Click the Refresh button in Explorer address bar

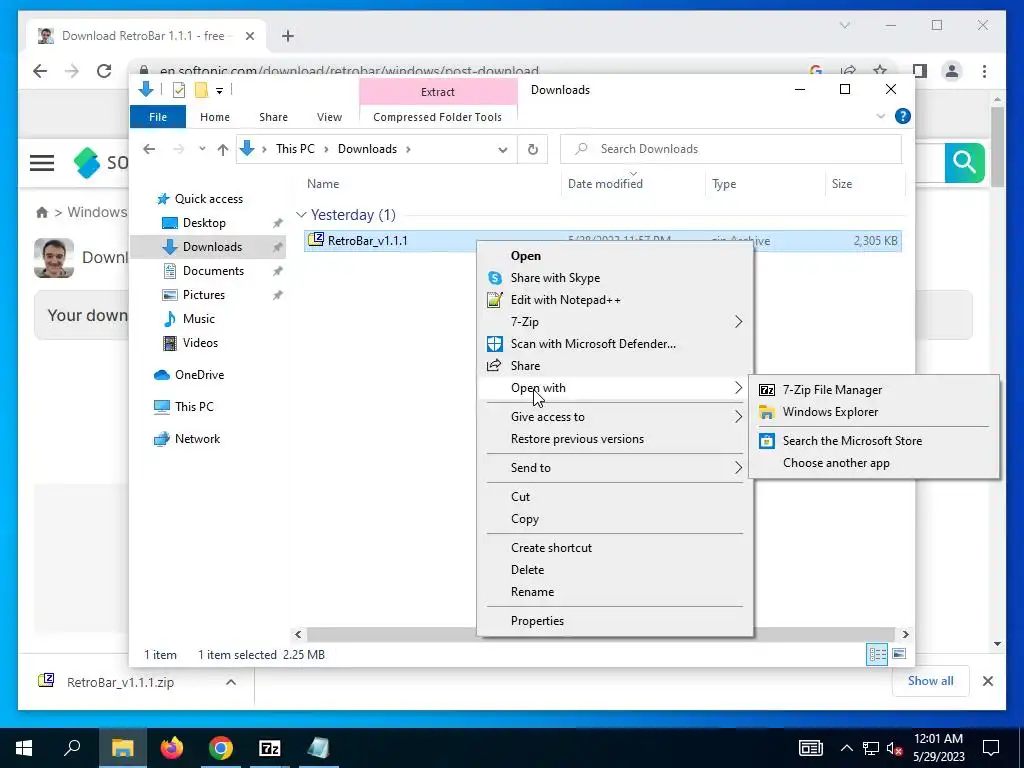tap(533, 150)
